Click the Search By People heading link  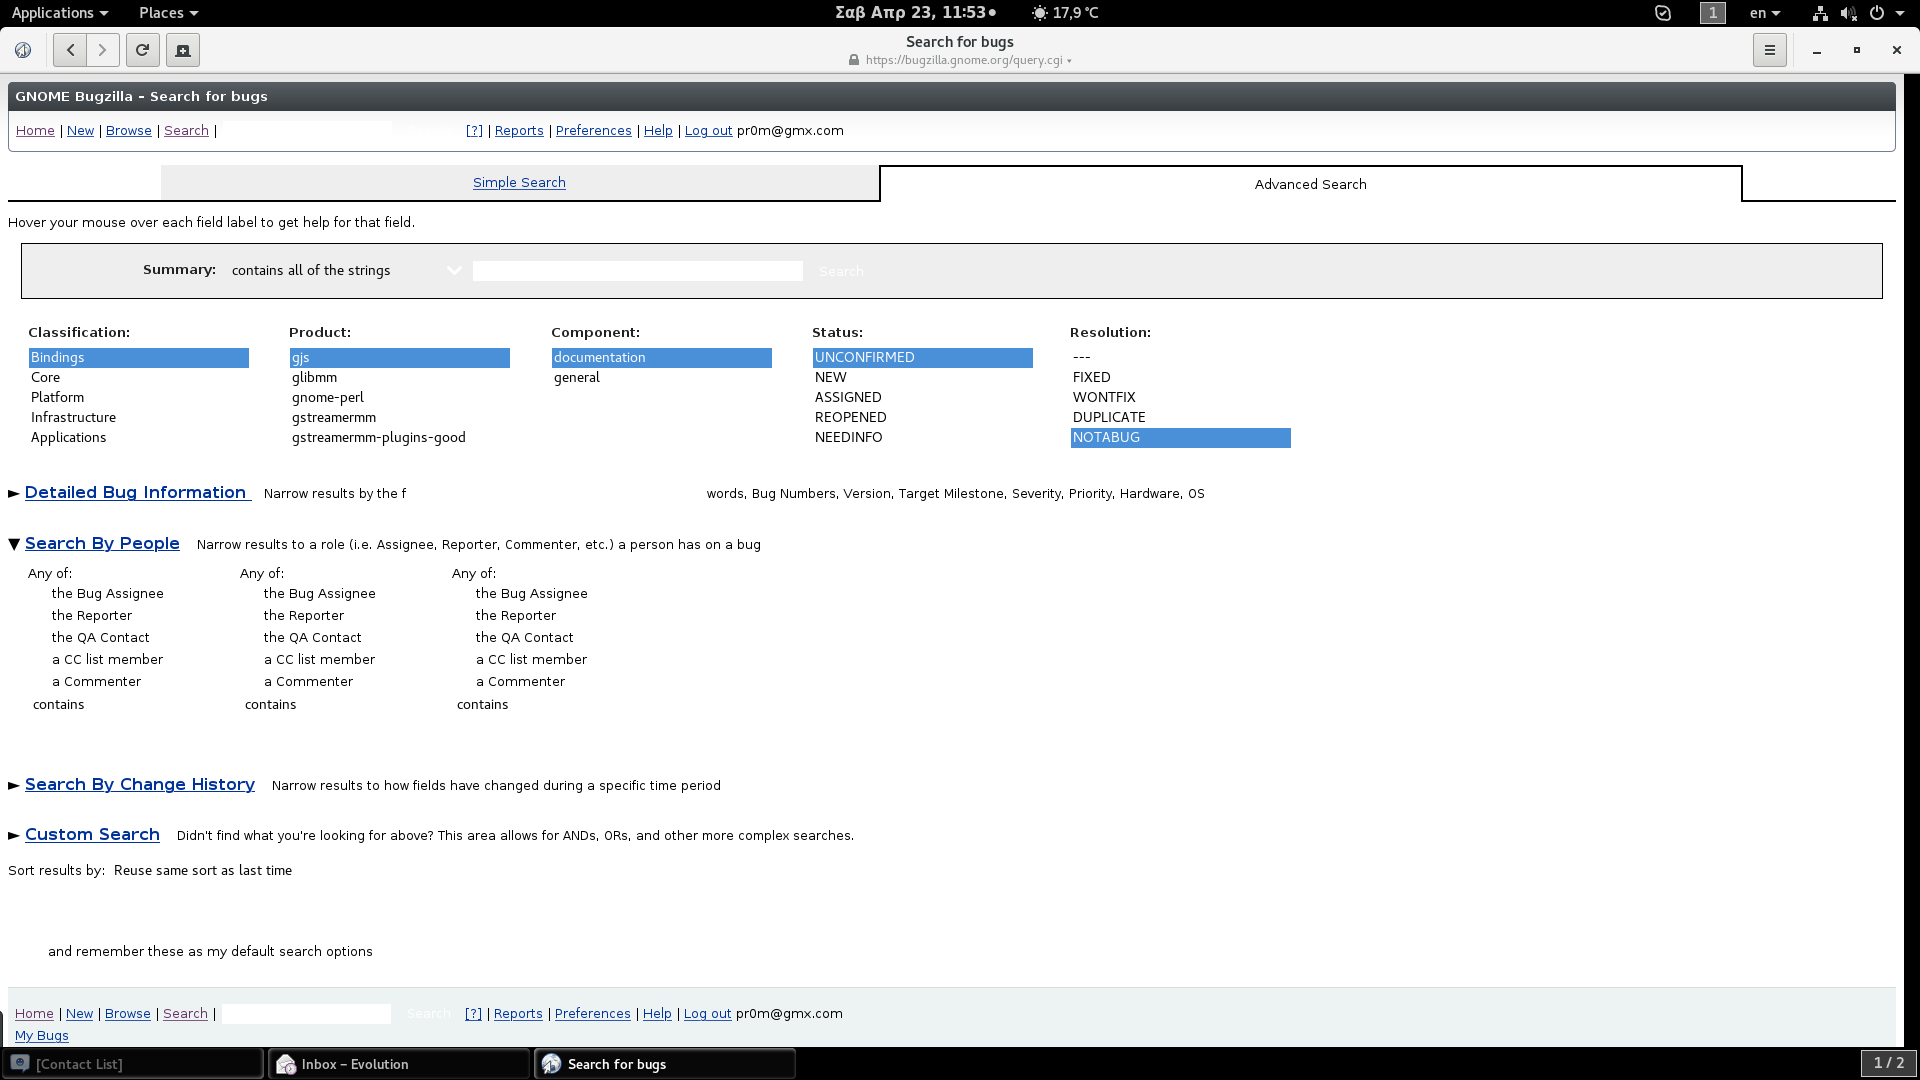pyautogui.click(x=102, y=543)
